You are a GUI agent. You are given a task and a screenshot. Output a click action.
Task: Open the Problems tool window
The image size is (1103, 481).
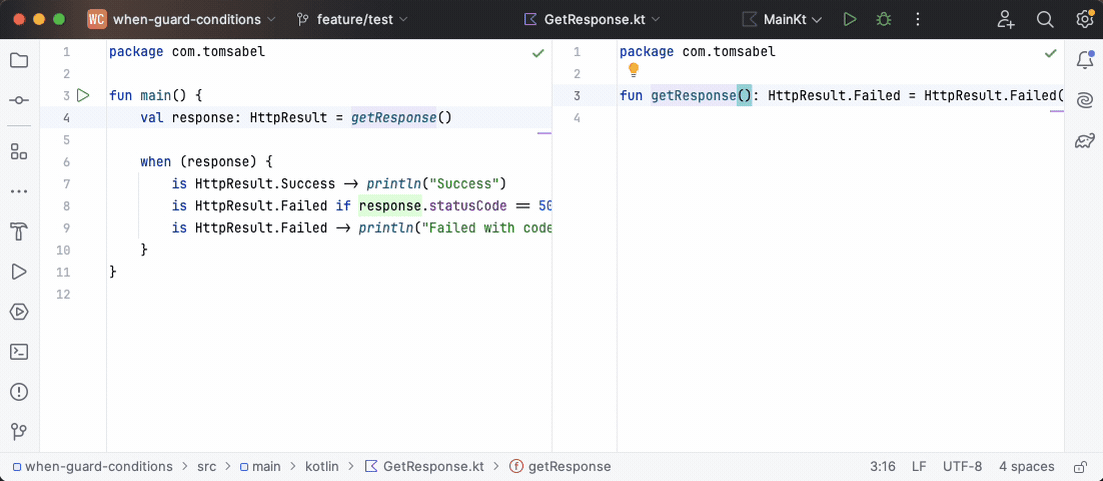click(19, 392)
